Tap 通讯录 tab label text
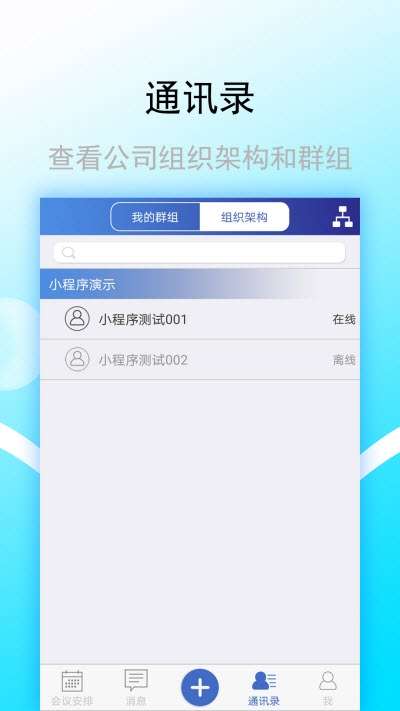 264,701
